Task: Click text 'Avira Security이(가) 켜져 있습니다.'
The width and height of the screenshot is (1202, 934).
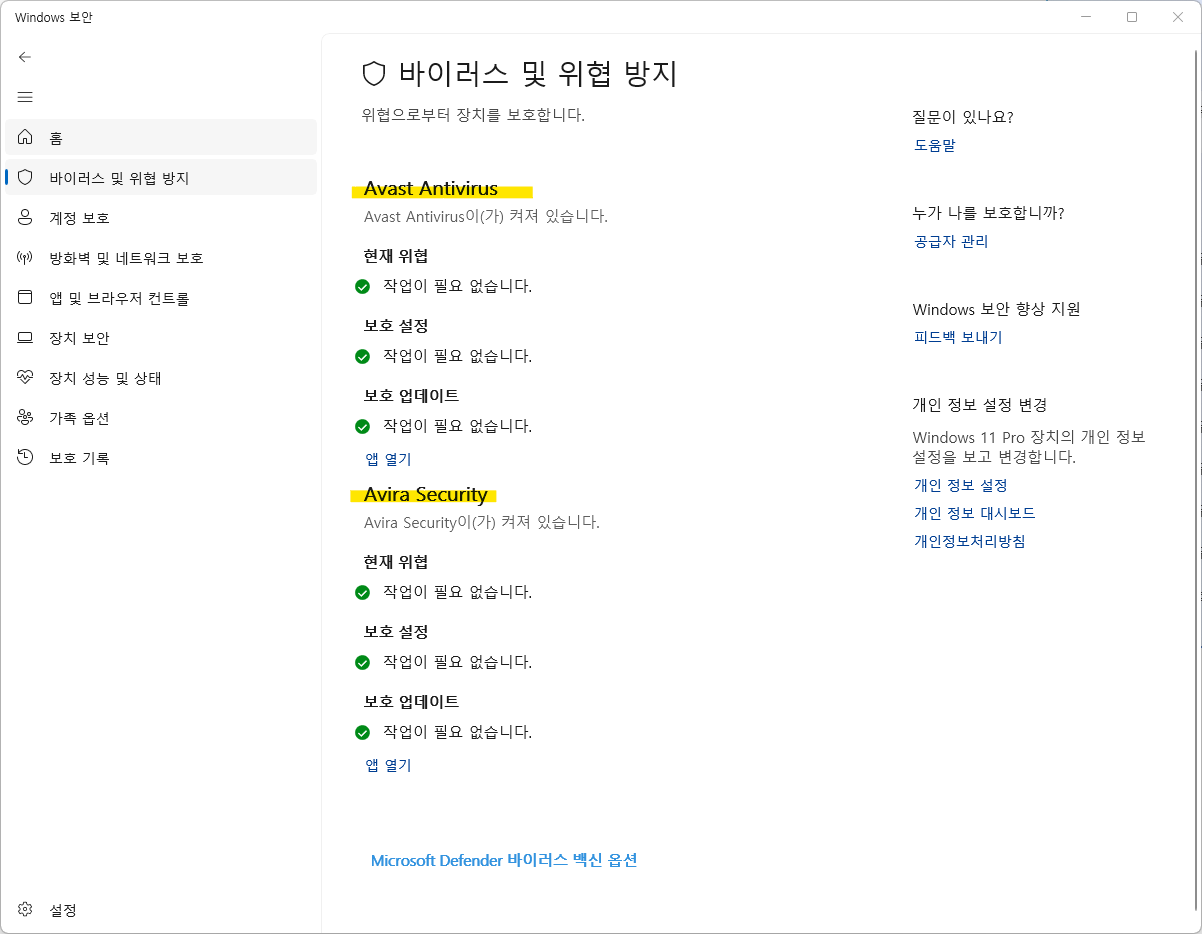Action: (x=482, y=522)
